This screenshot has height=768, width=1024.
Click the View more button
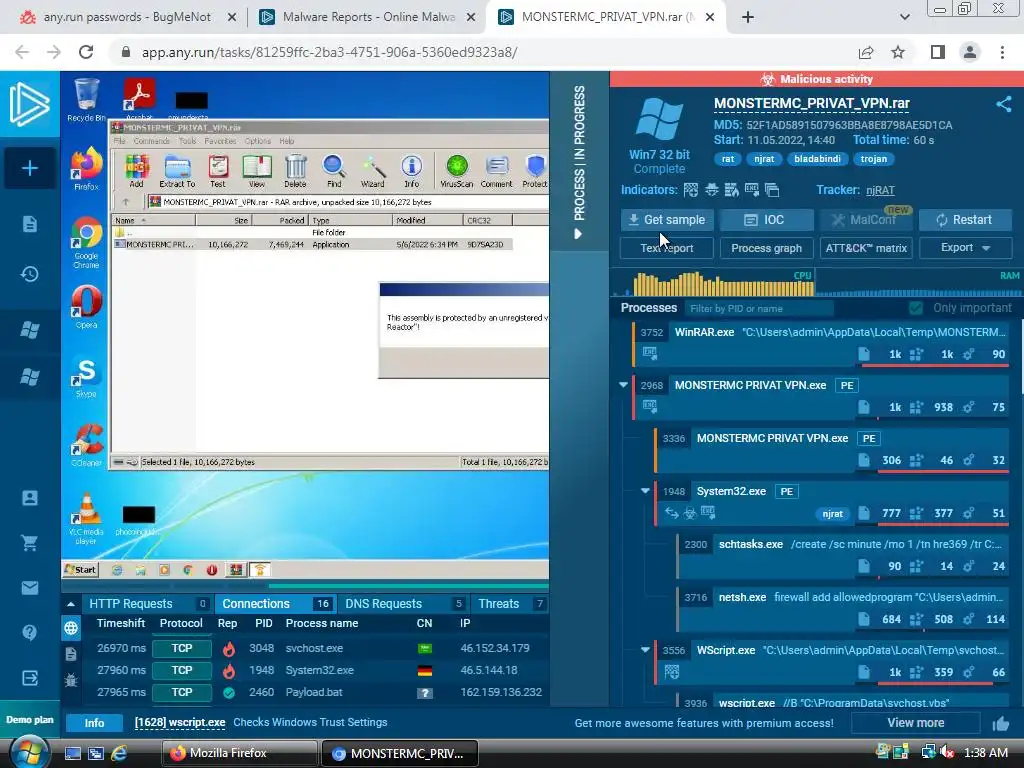916,723
